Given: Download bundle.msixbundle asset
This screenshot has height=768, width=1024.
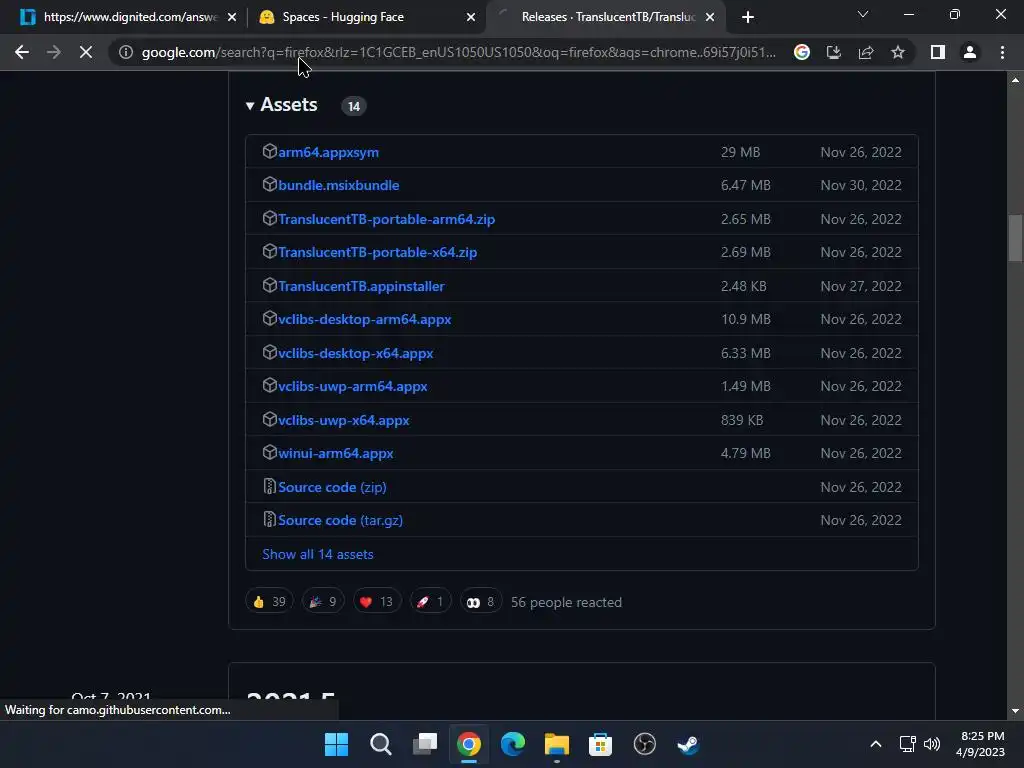Looking at the screenshot, I should (338, 185).
